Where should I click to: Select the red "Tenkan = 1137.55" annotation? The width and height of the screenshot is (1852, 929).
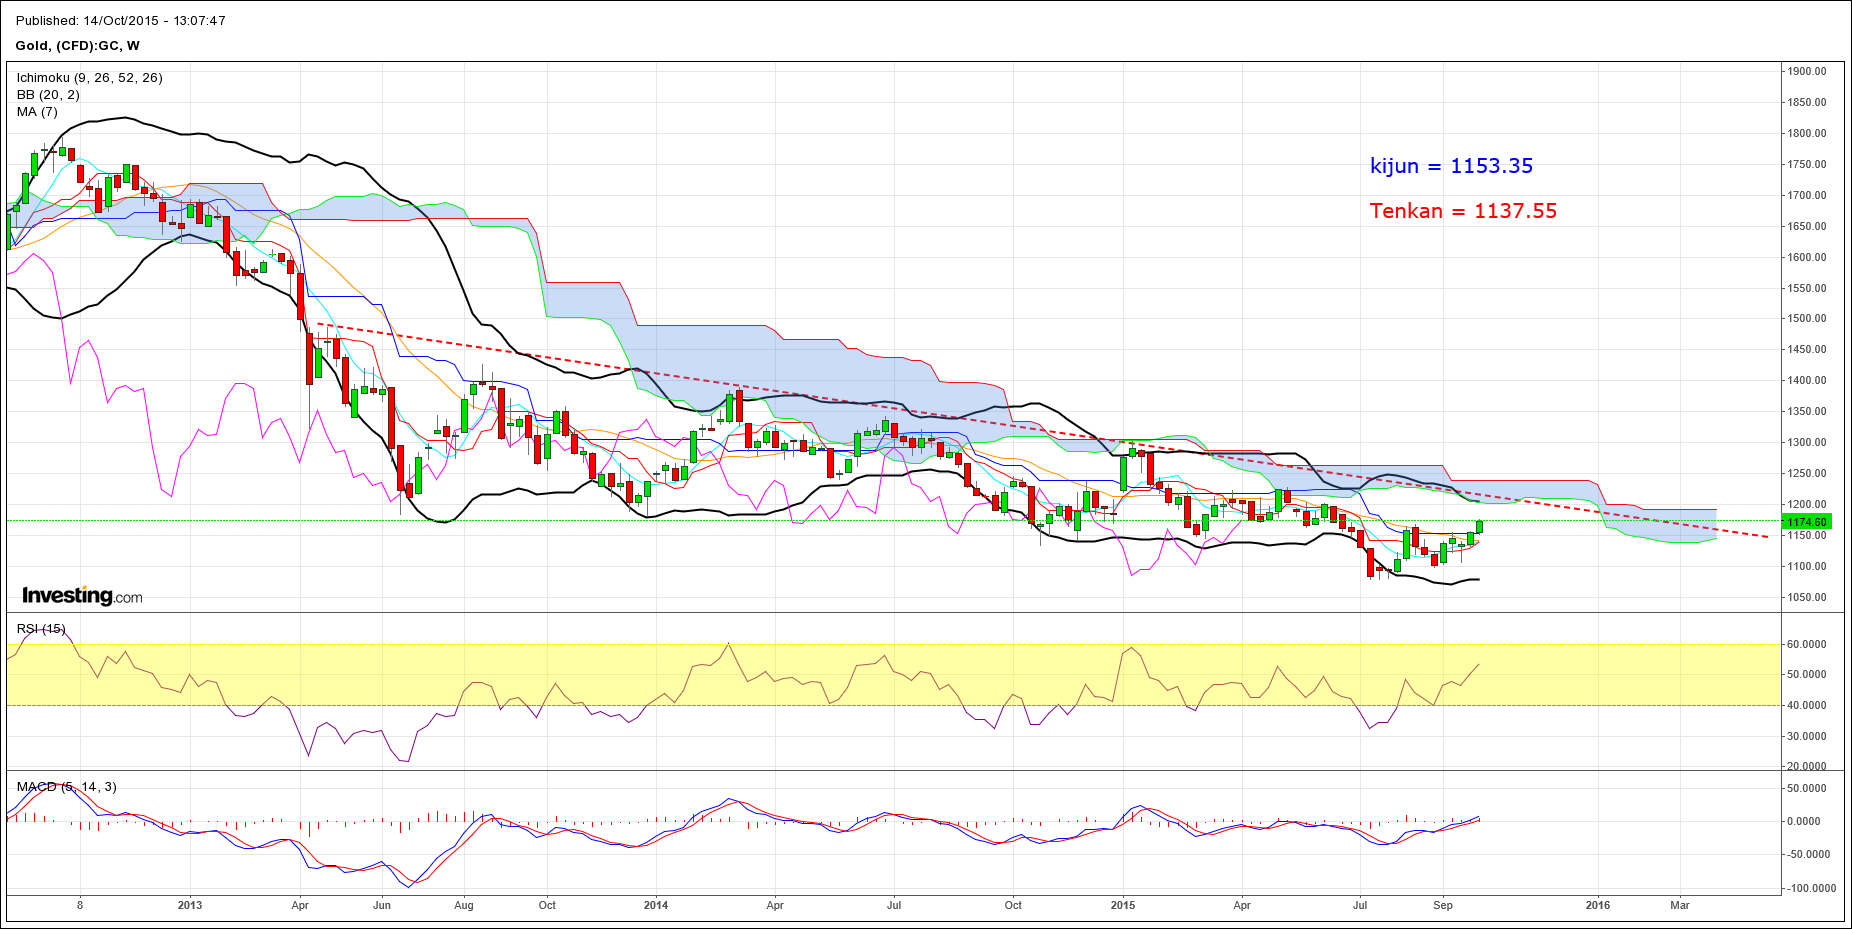(1463, 211)
